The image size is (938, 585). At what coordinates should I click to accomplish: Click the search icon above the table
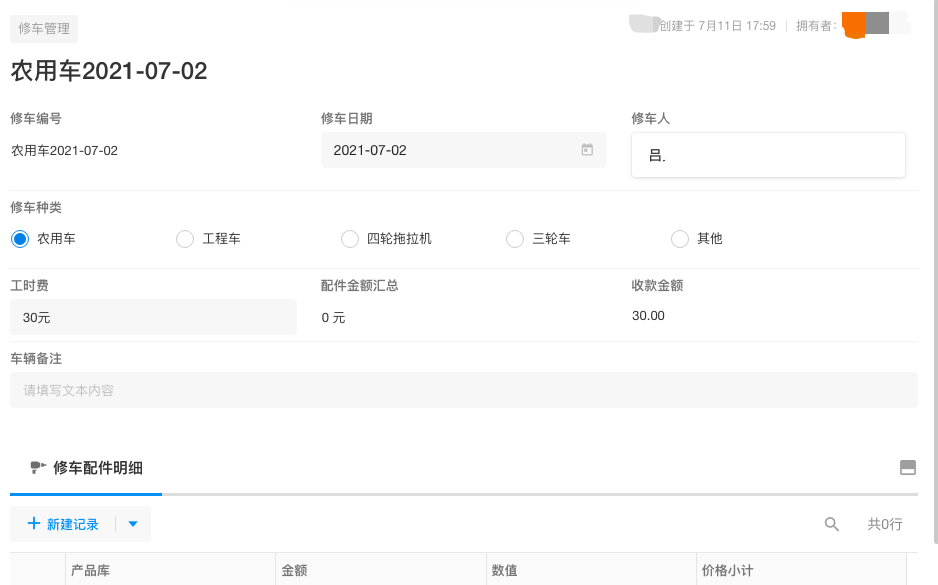pyautogui.click(x=831, y=524)
